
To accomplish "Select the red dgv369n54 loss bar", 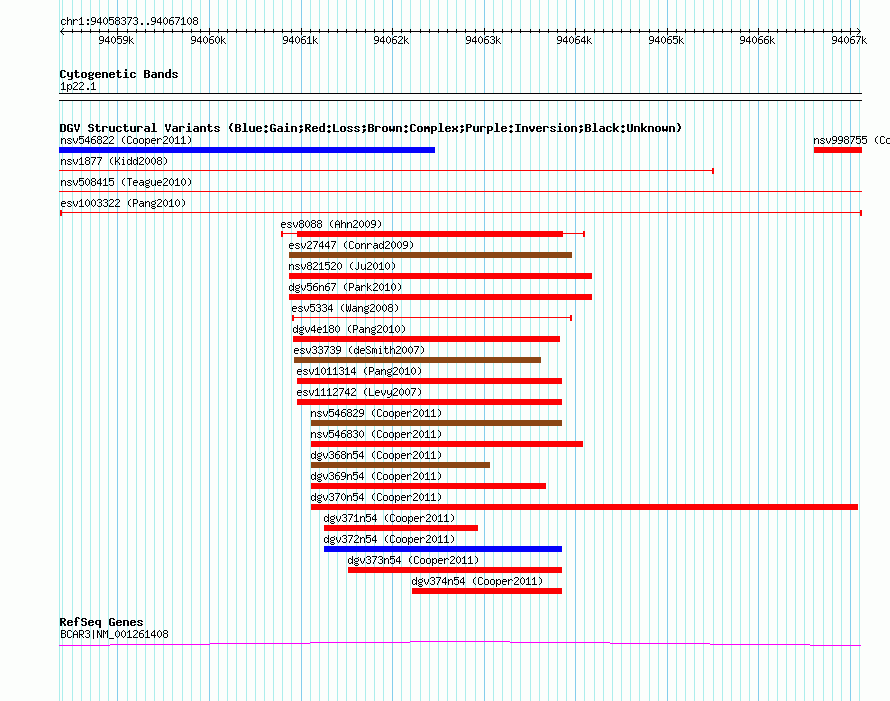I will (x=429, y=486).
